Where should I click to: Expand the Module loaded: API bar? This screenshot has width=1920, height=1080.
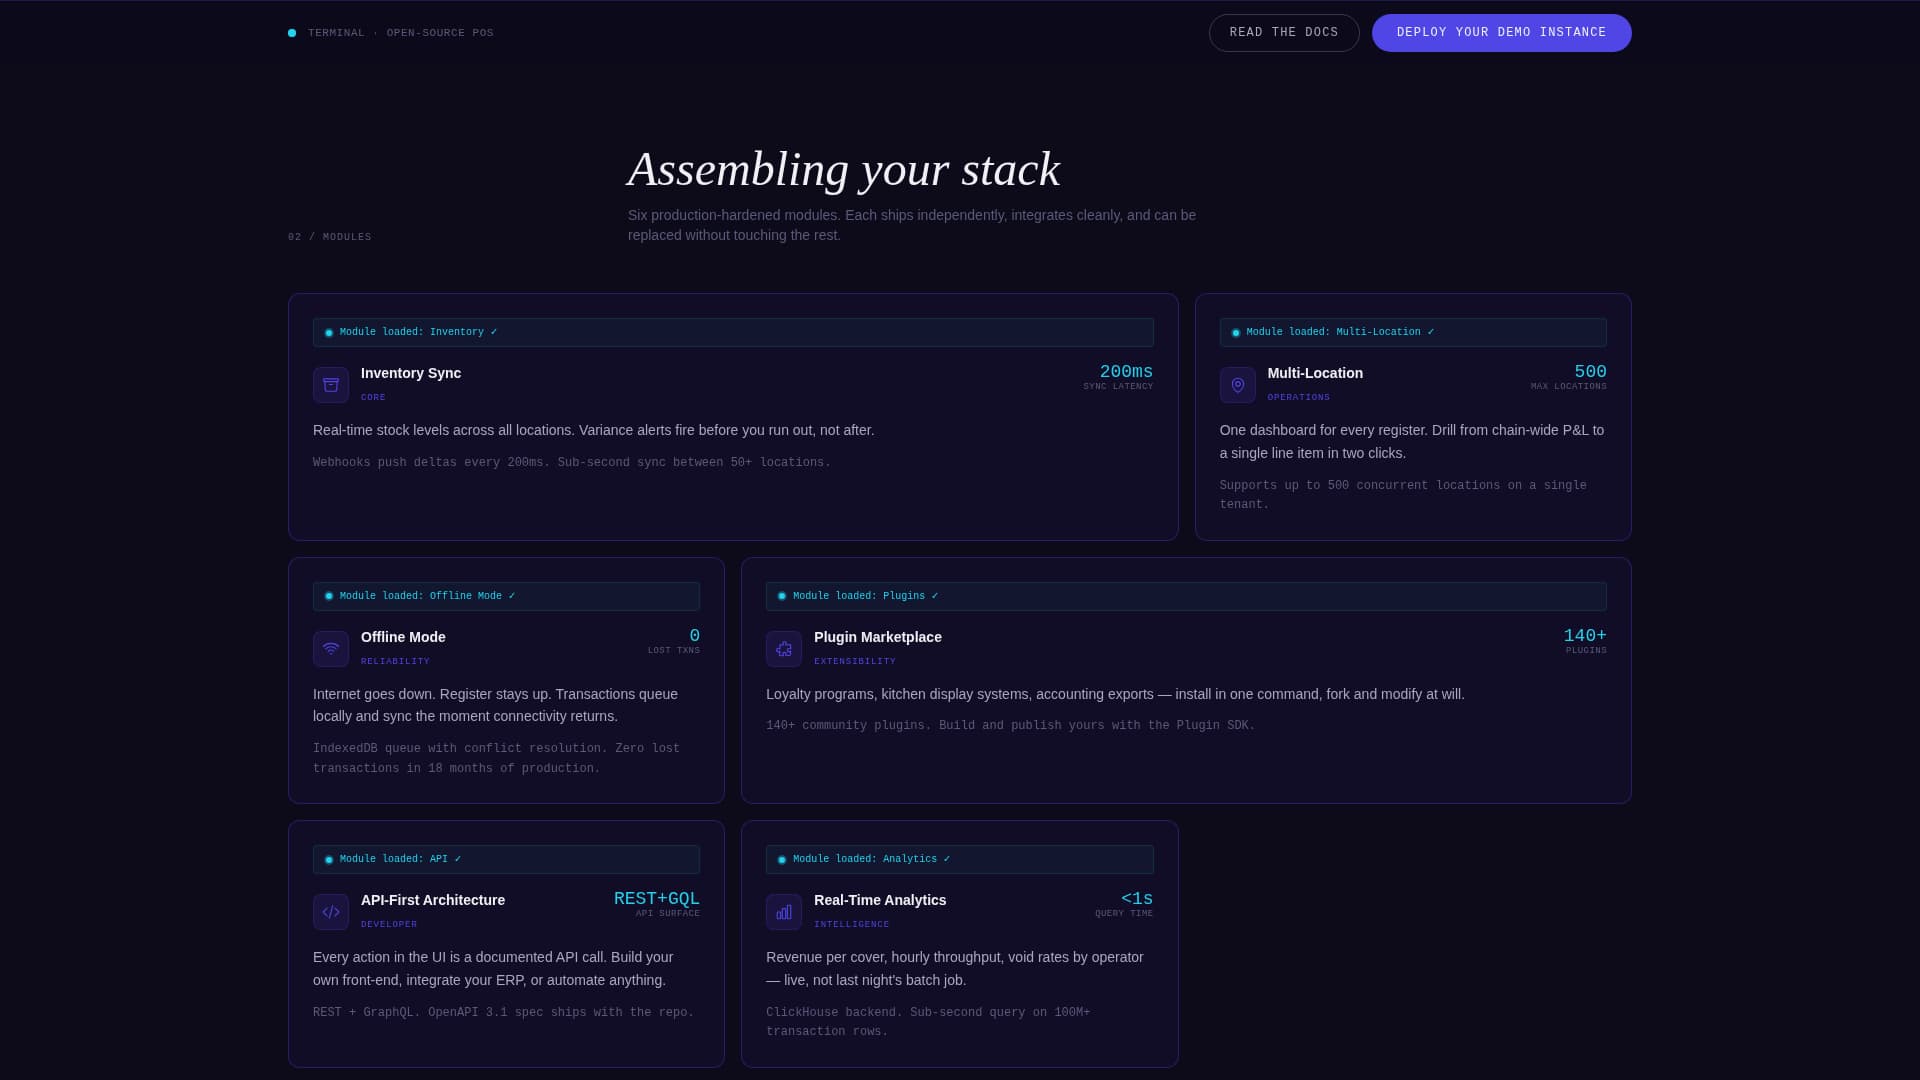coord(505,859)
